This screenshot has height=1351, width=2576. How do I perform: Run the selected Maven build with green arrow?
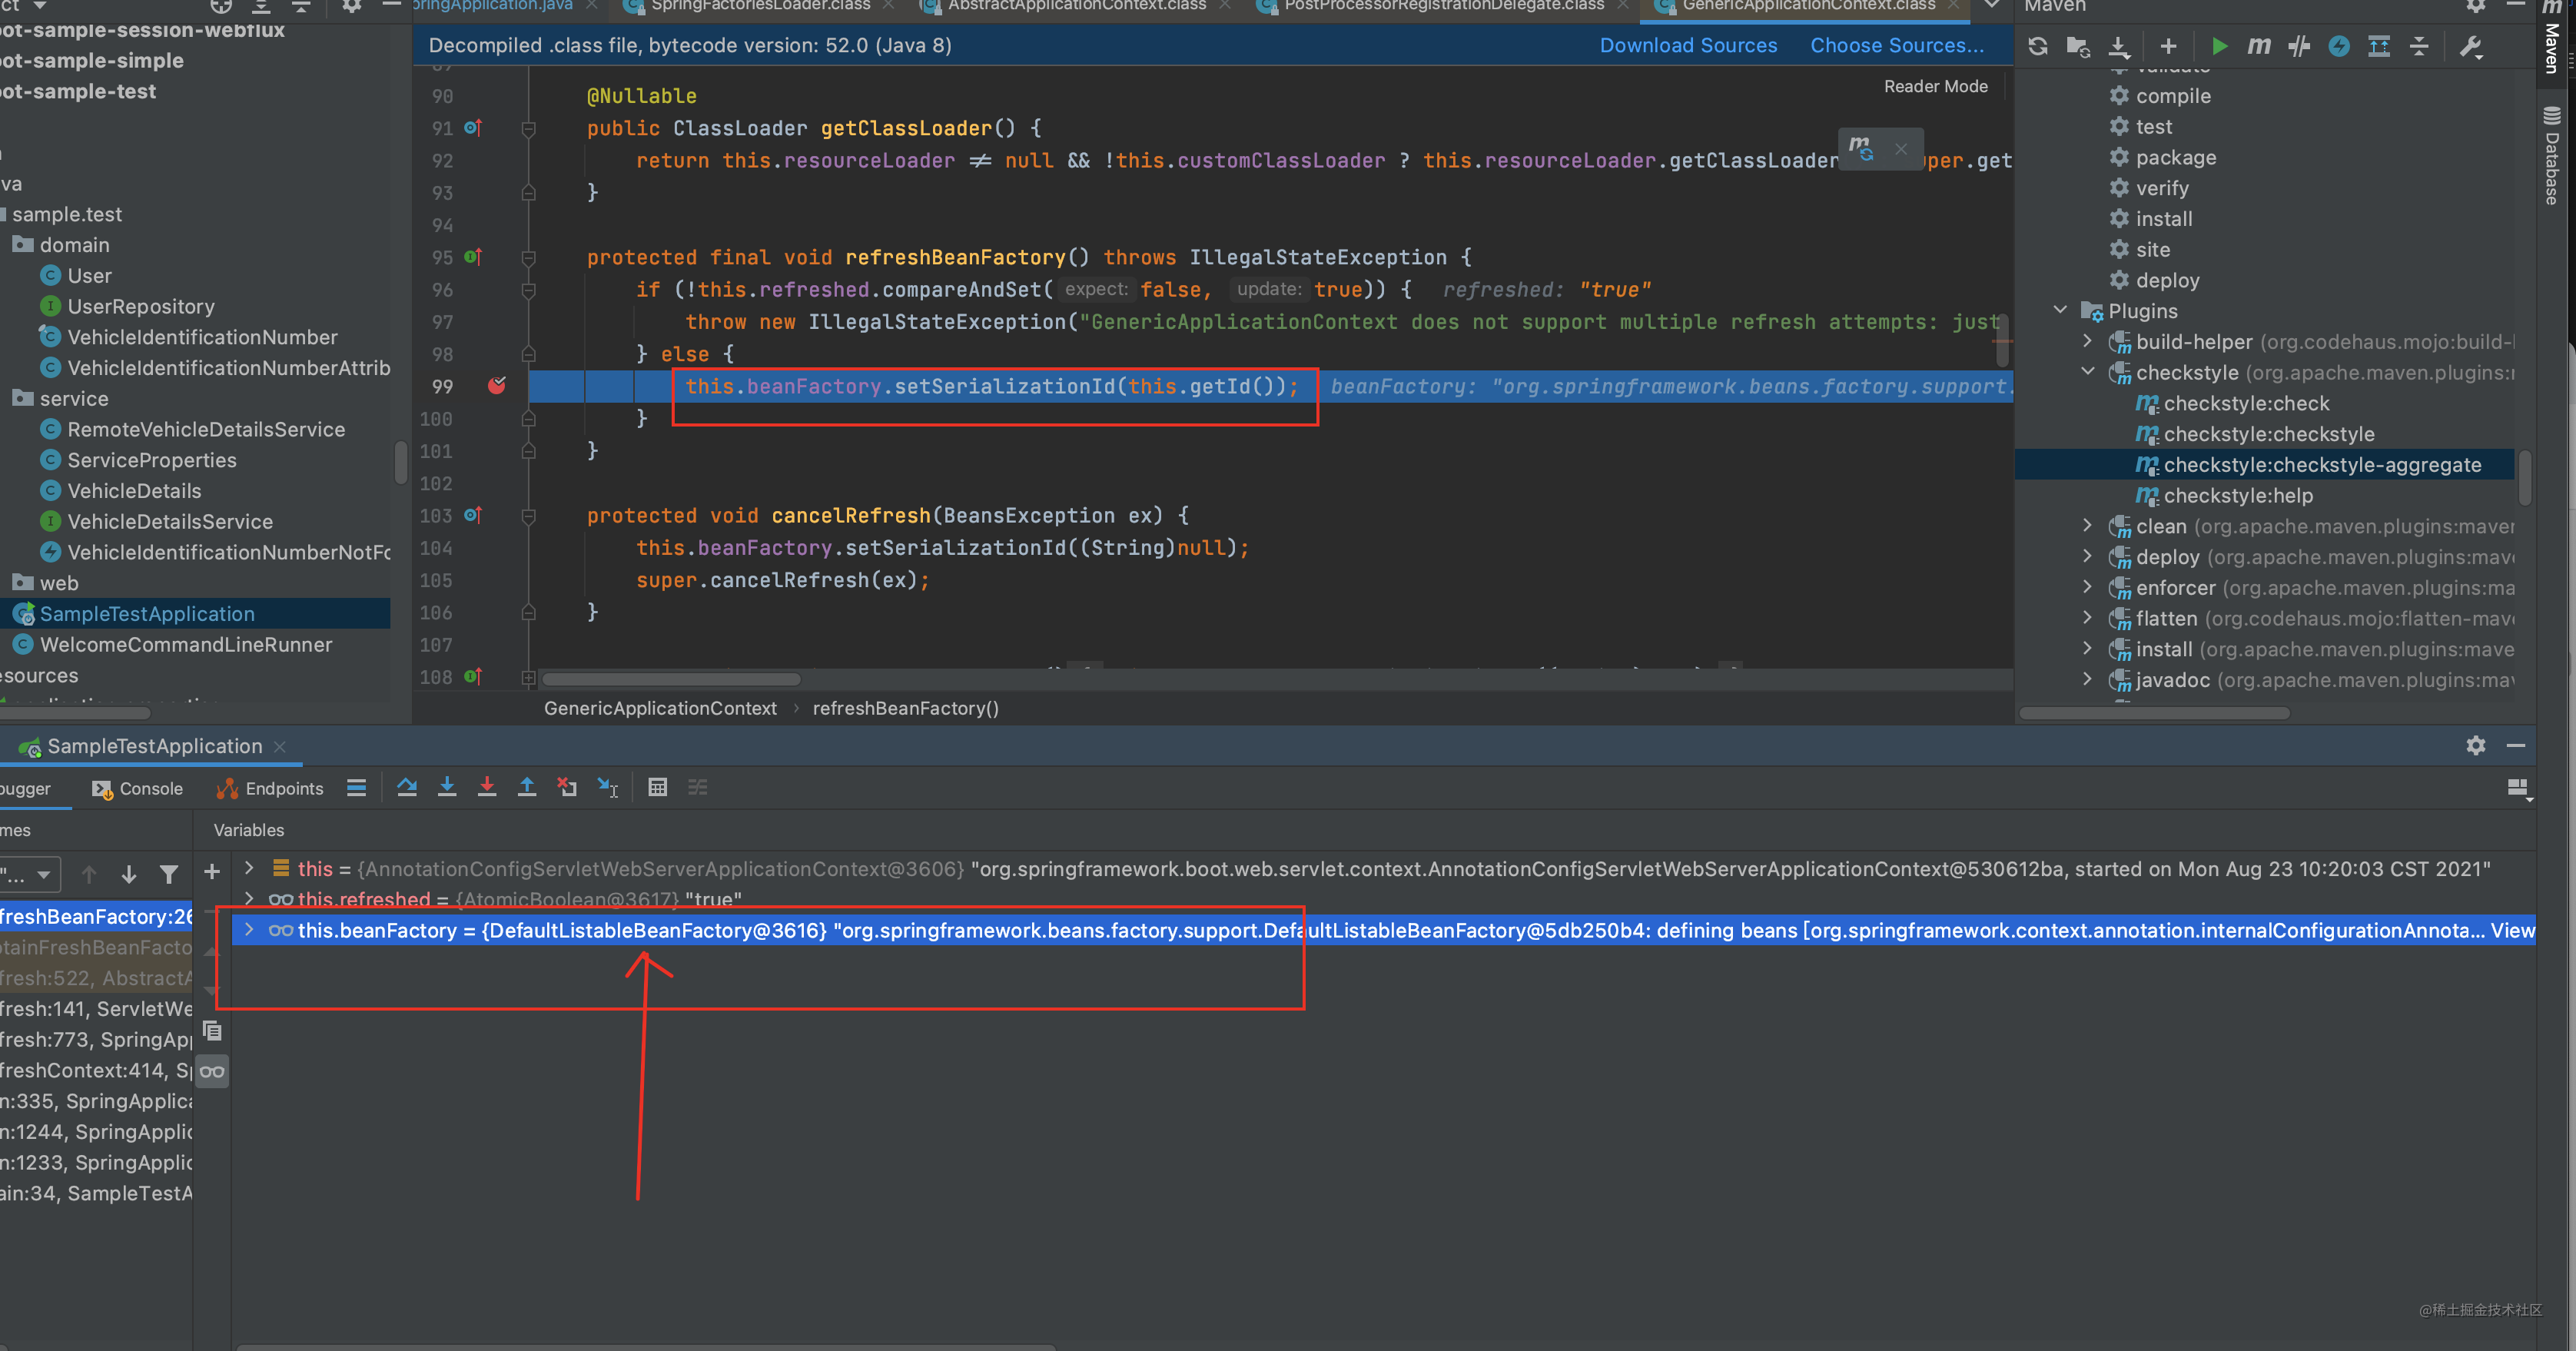tap(2219, 46)
